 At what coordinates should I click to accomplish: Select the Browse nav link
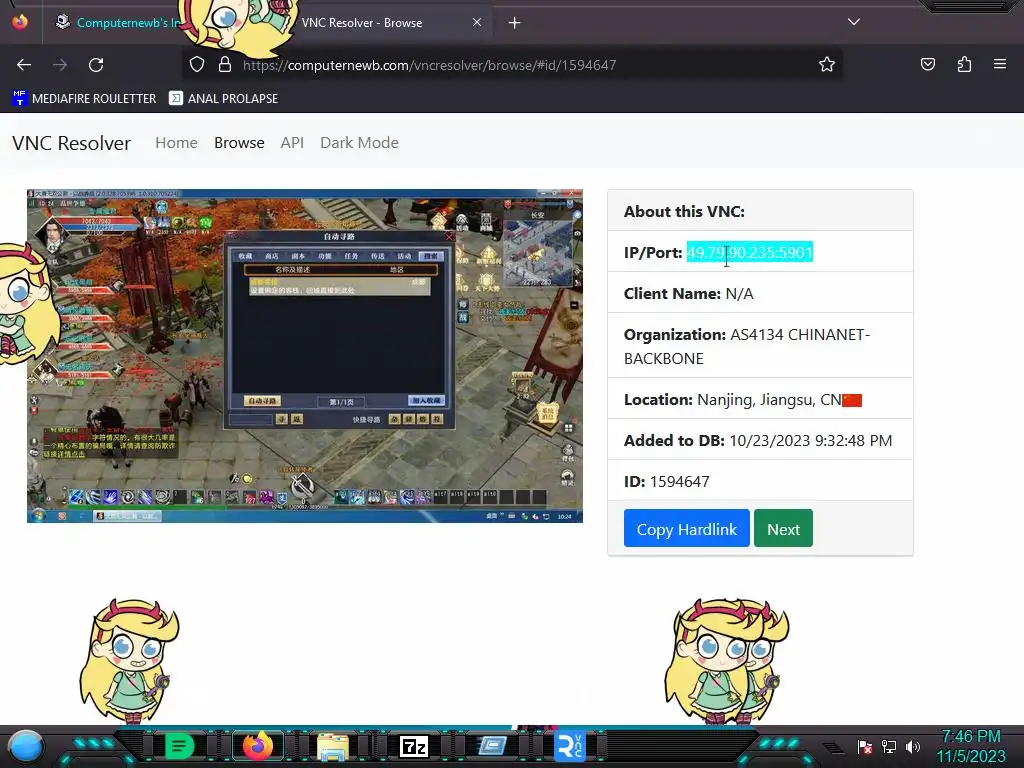click(x=239, y=142)
